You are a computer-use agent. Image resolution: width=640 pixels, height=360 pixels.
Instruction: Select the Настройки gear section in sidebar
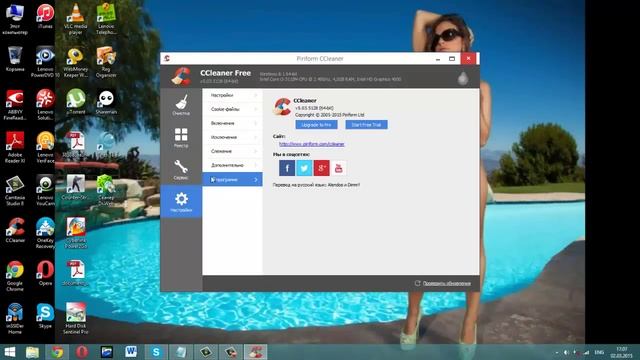click(x=181, y=202)
